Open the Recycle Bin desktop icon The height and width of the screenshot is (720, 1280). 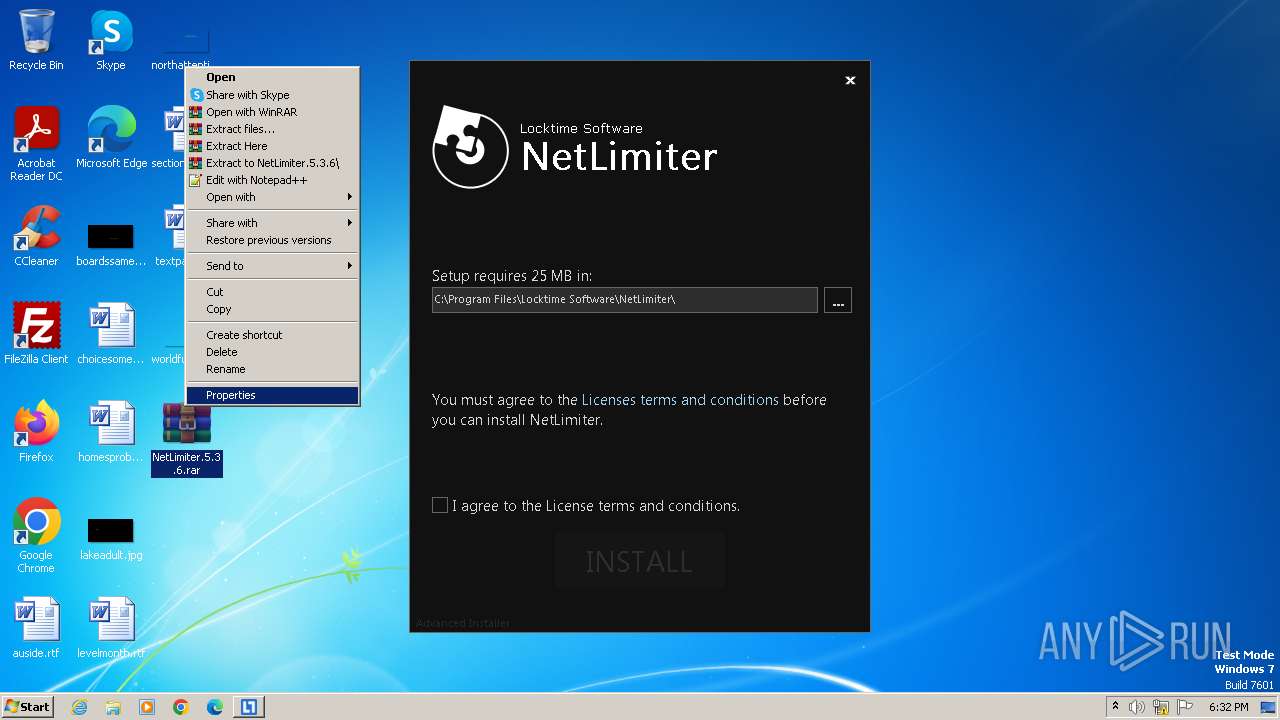tap(36, 40)
